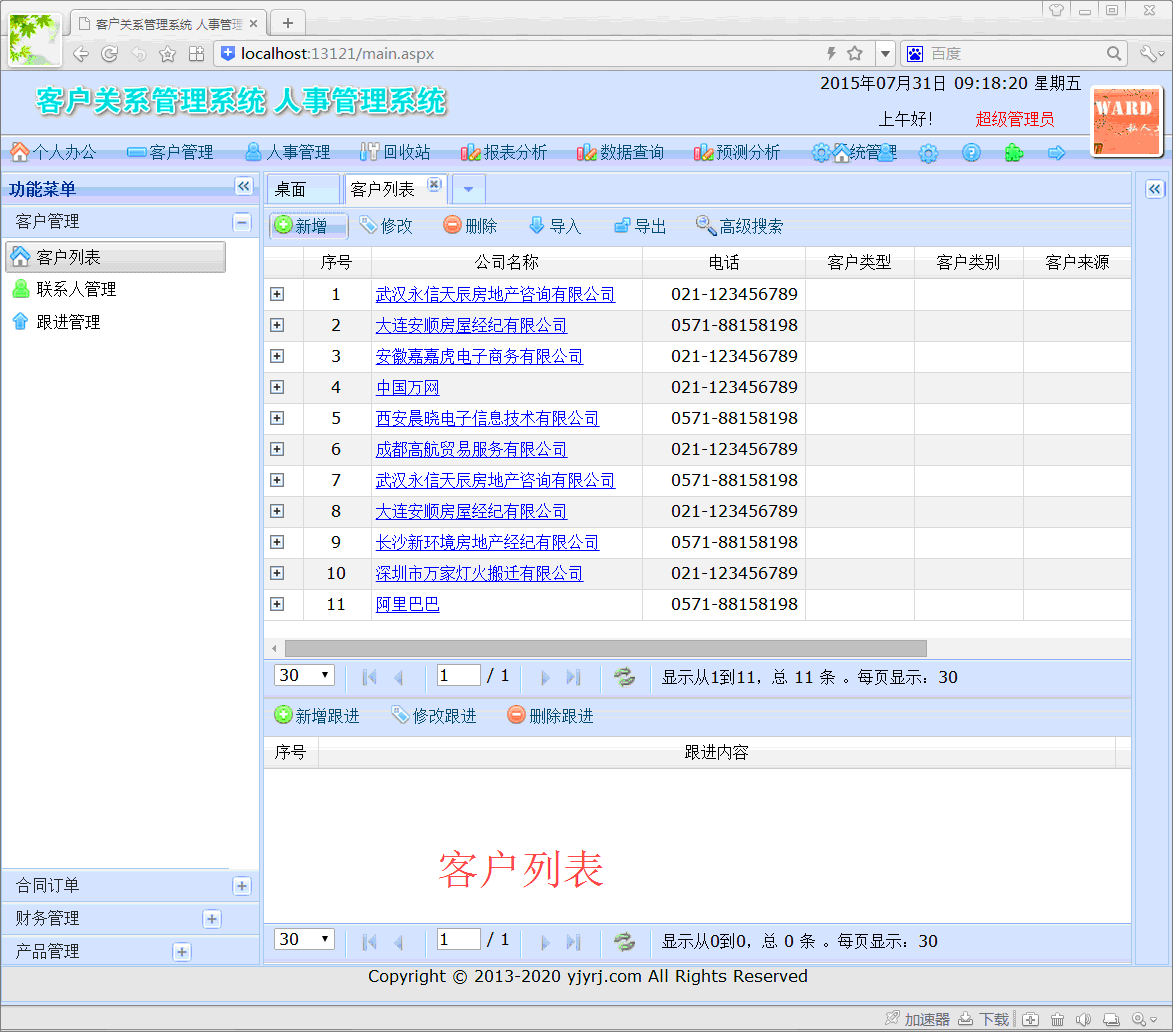
Task: Open the page size dropdown in customer grid
Action: click(x=304, y=676)
